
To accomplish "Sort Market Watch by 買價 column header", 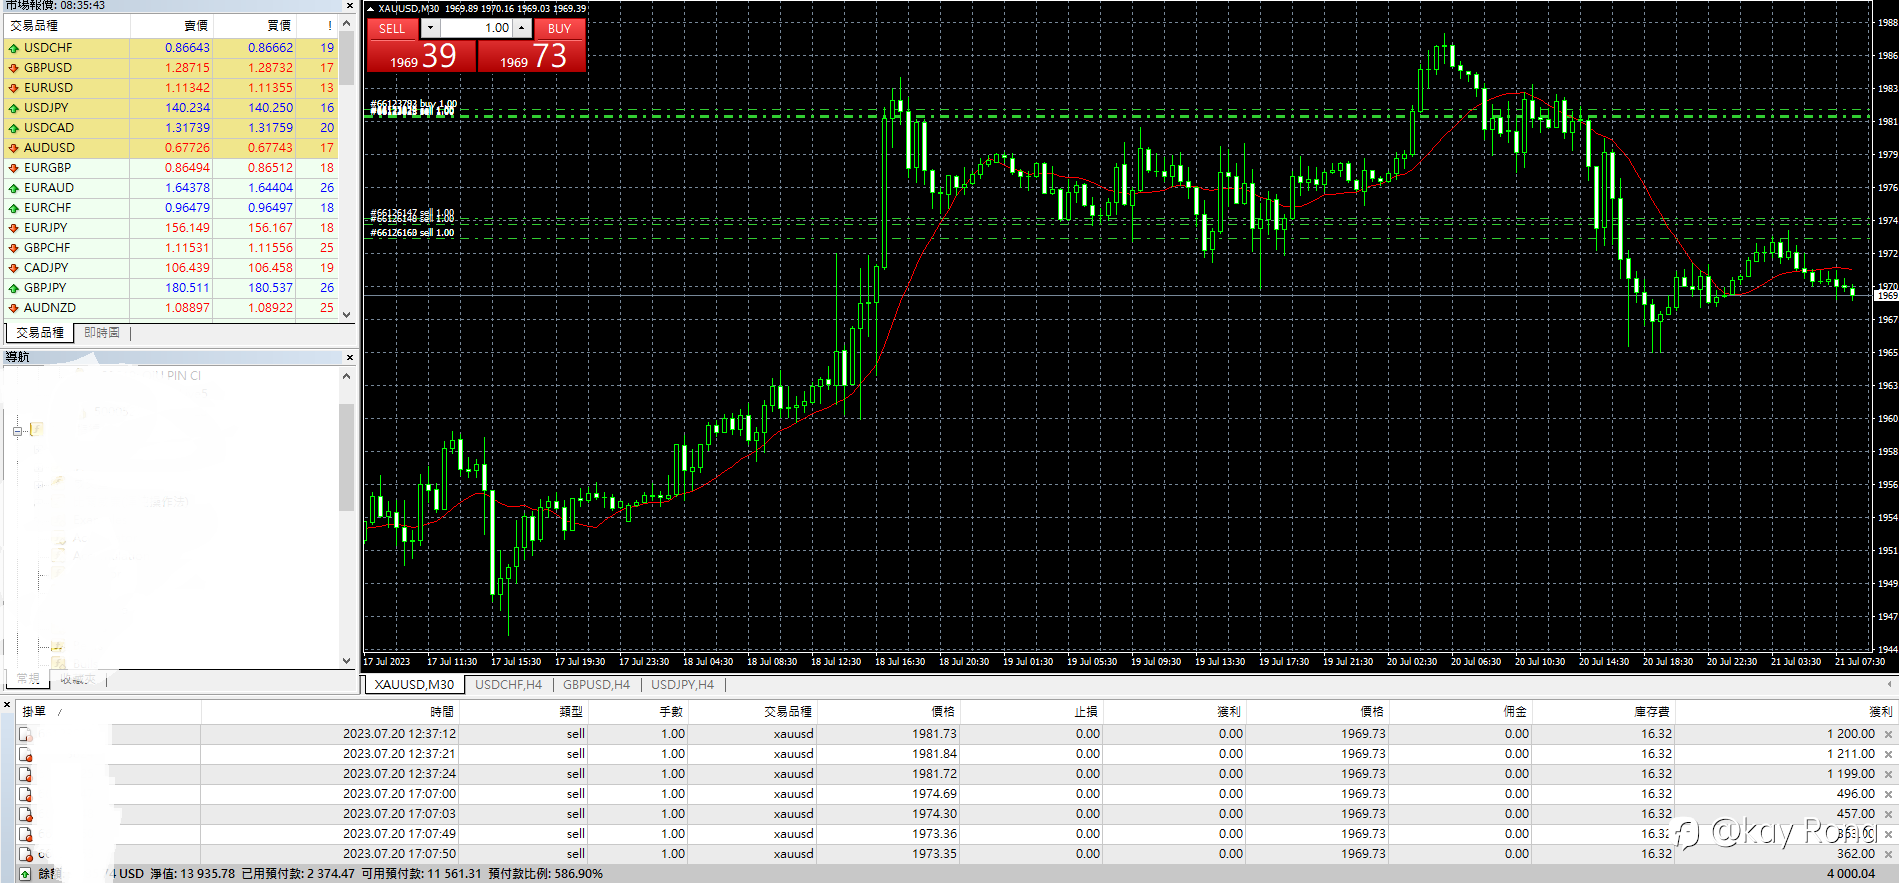I will (254, 26).
